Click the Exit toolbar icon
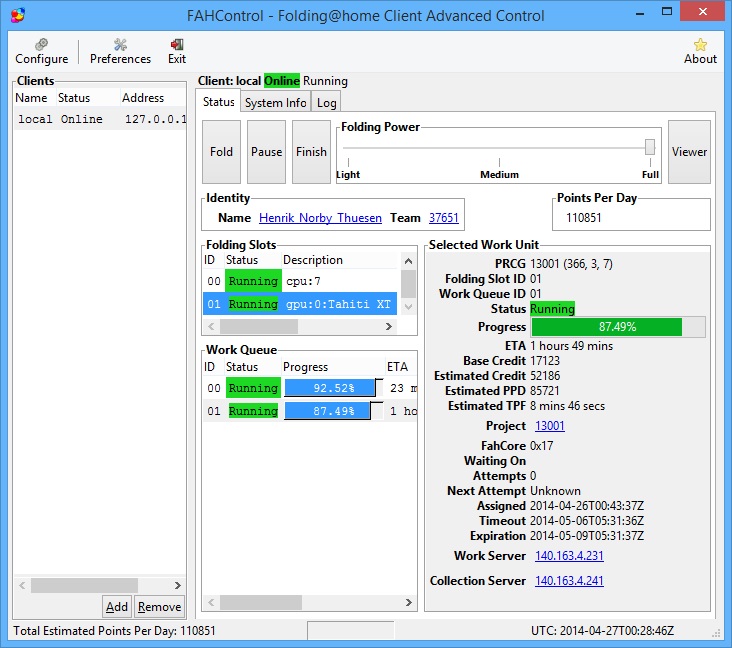Viewport: 732px width, 648px height. point(177,51)
